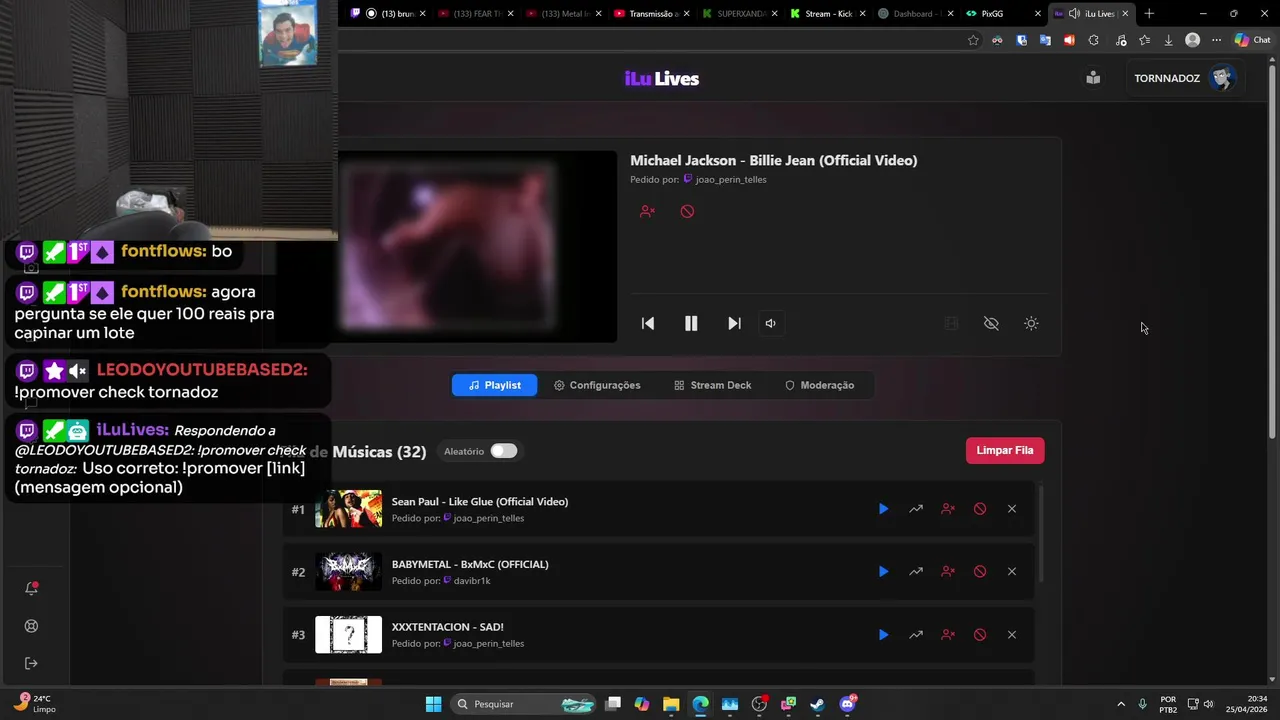1280x720 pixels.
Task: Remove user icon on BABYMETAL row
Action: (x=947, y=572)
